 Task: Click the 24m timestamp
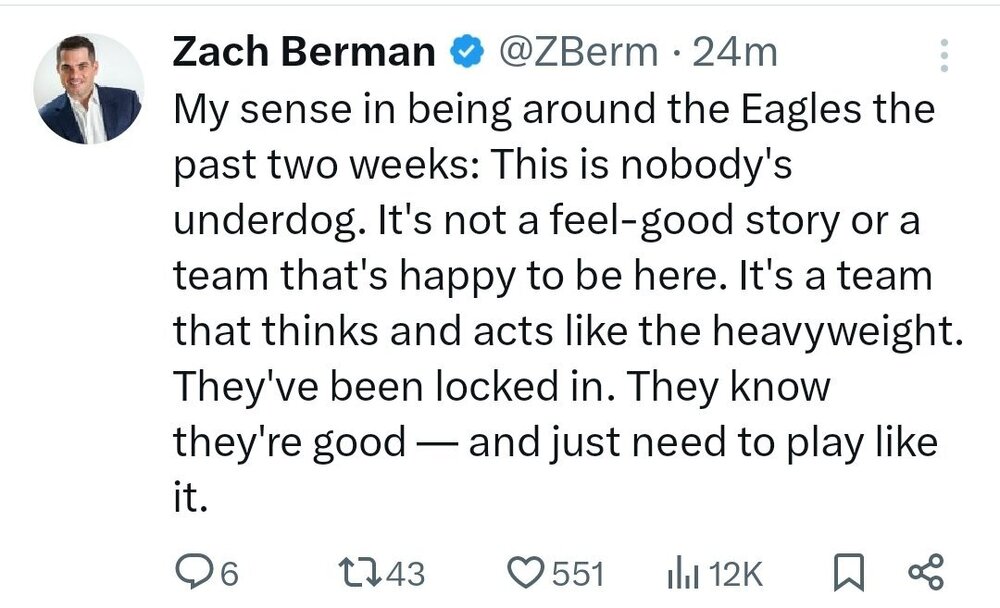(x=734, y=52)
